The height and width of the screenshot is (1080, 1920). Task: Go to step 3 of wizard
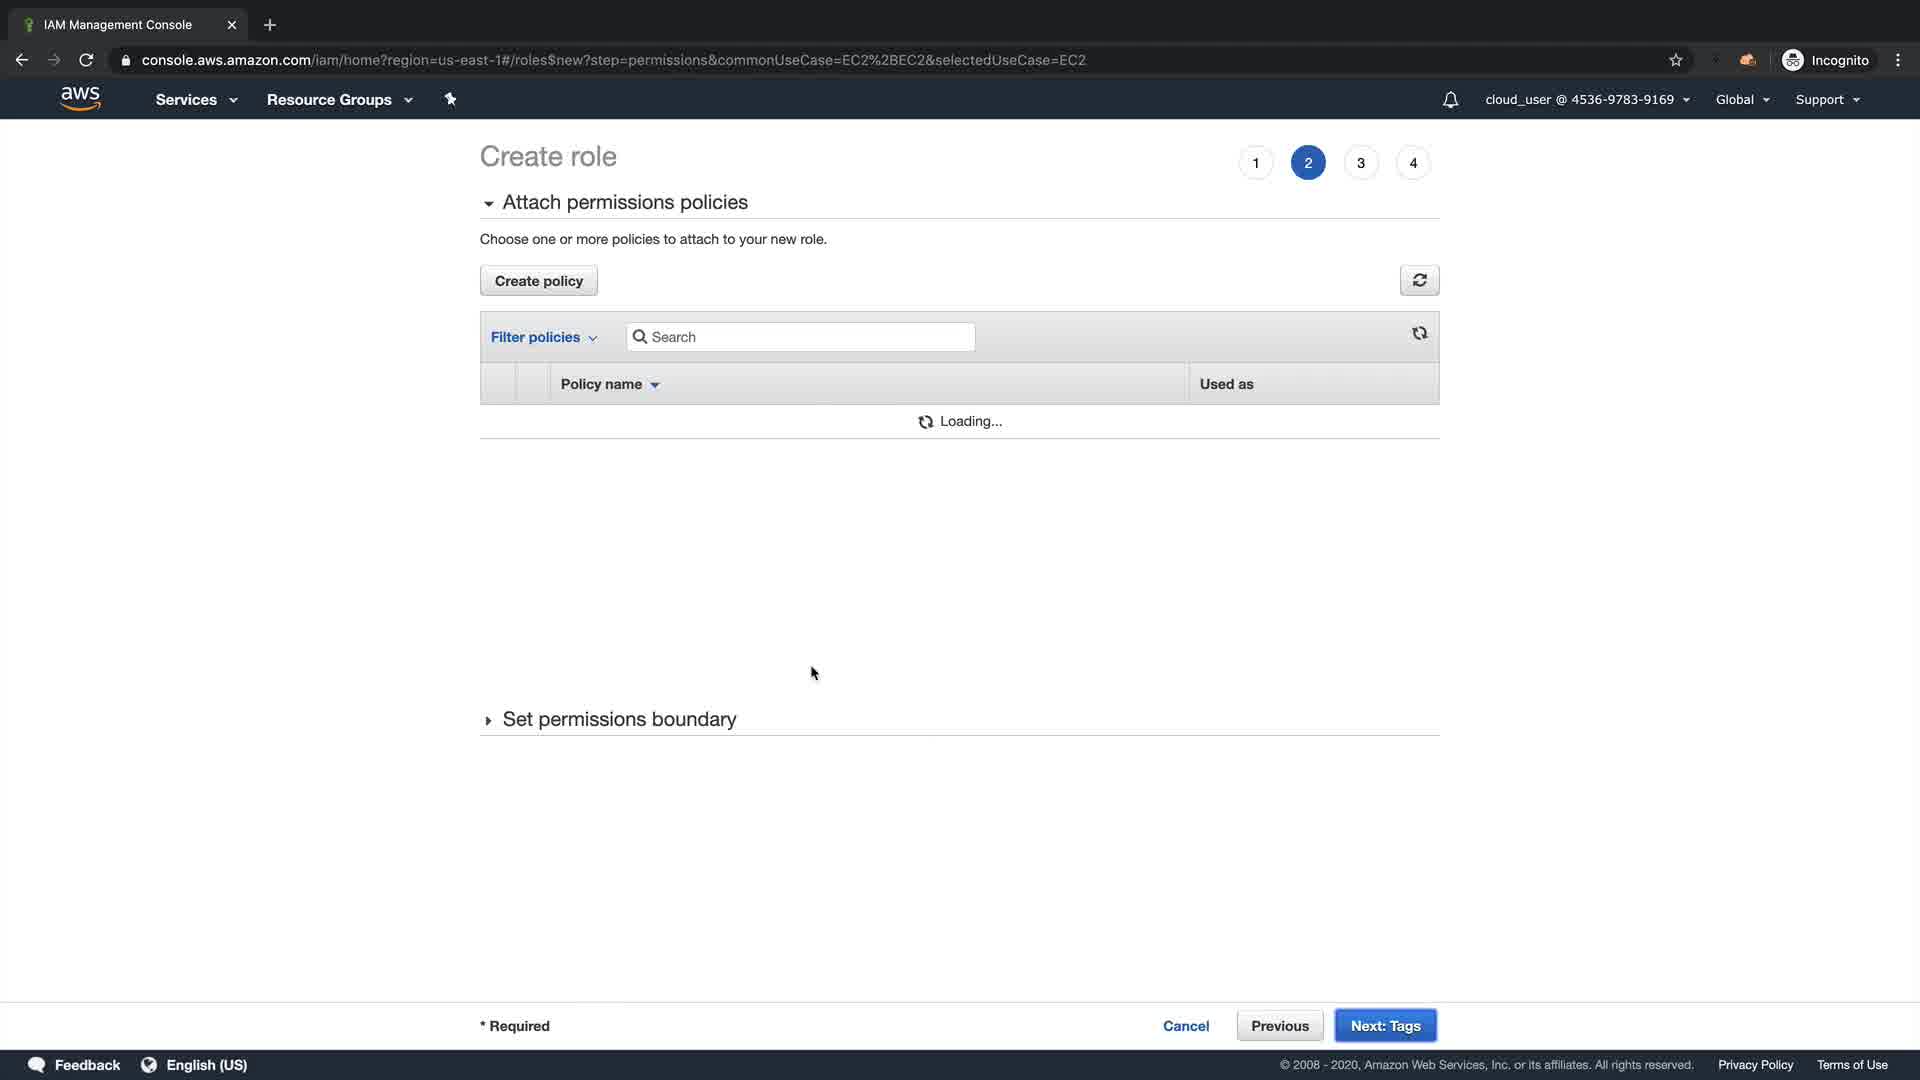click(x=1360, y=163)
